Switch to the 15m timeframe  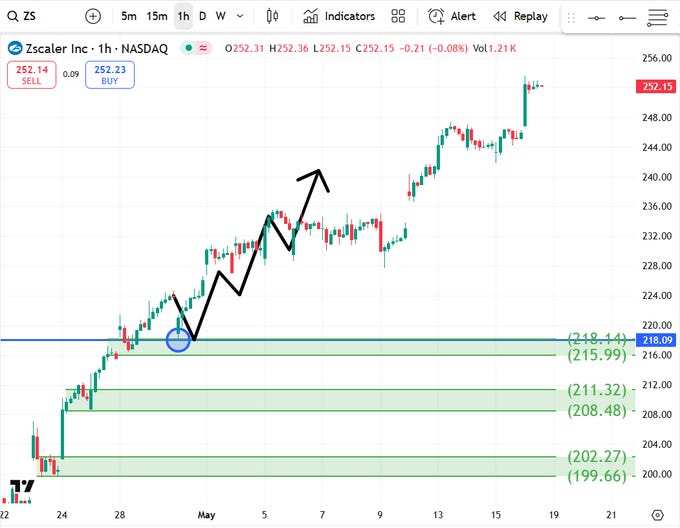(x=157, y=16)
